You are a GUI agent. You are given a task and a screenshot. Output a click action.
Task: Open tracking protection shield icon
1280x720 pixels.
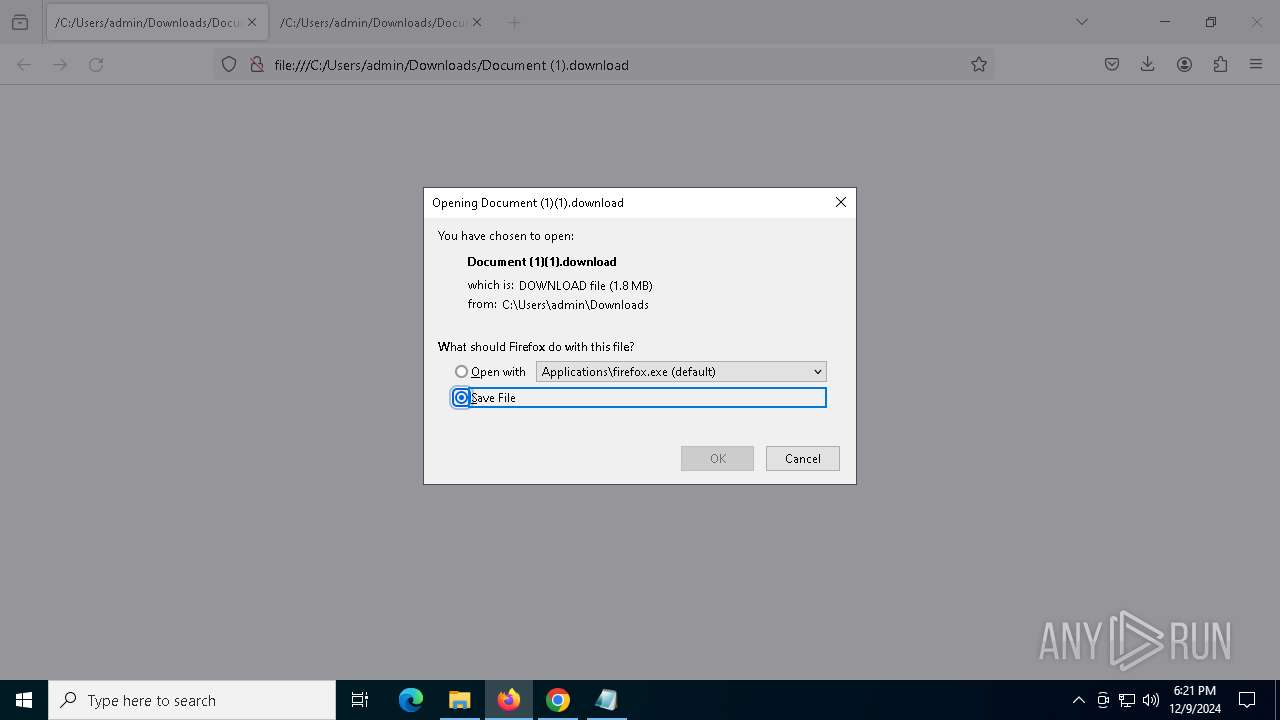point(229,65)
